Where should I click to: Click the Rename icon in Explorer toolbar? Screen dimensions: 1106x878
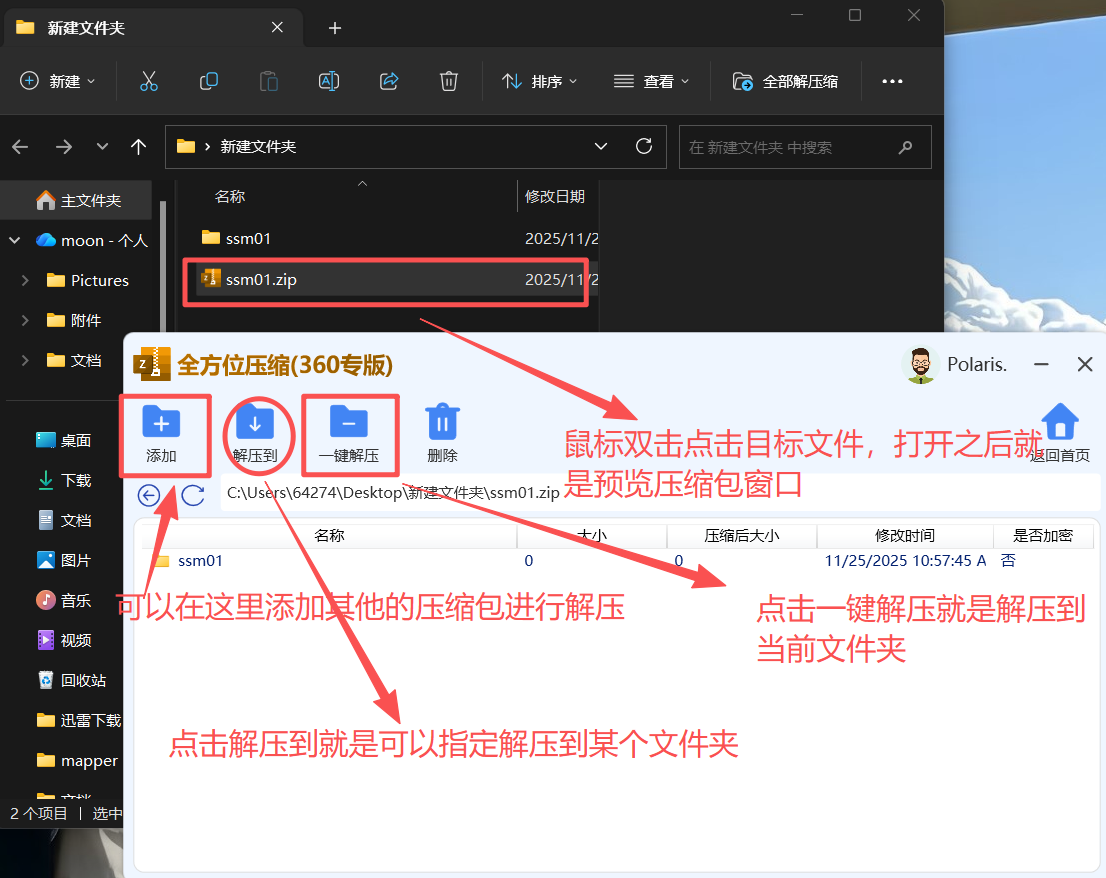pyautogui.click(x=328, y=81)
